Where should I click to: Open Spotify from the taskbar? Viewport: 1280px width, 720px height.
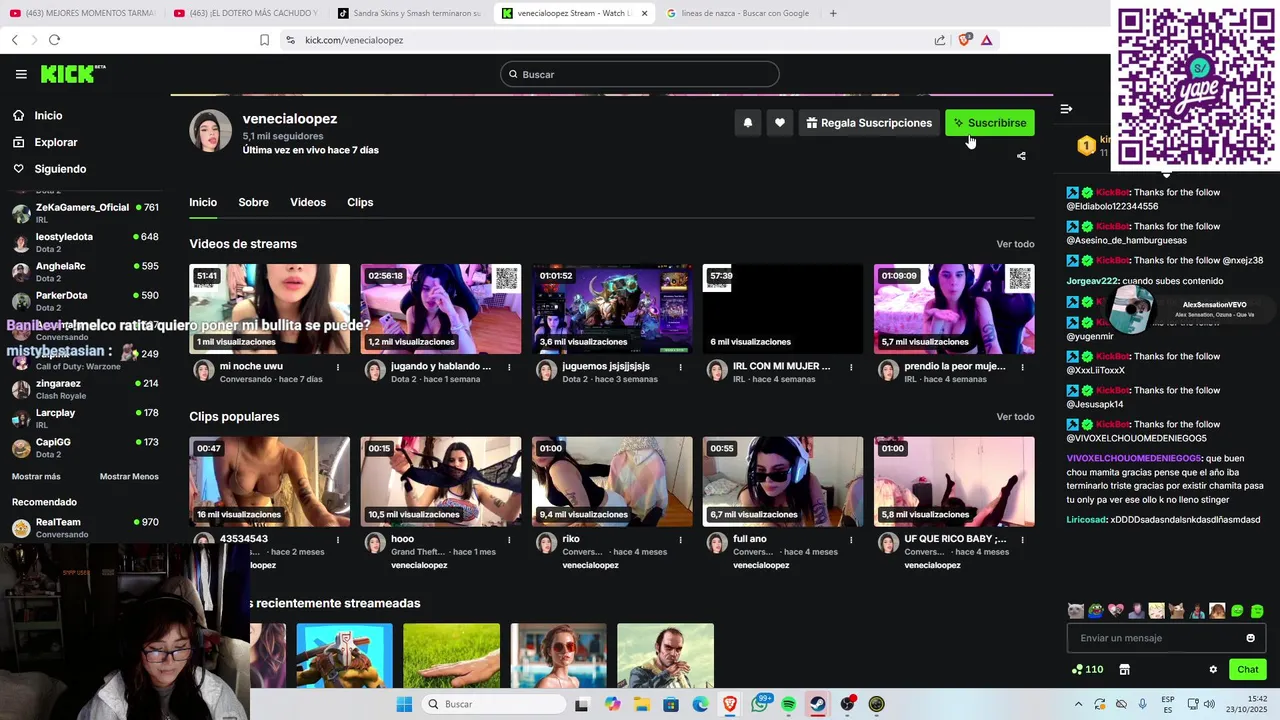(789, 704)
